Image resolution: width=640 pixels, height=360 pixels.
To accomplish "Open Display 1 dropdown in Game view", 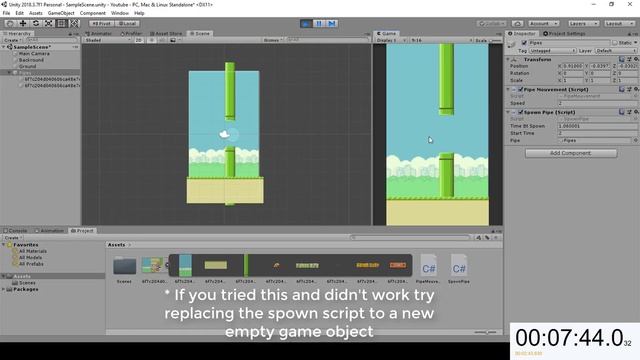I will pos(391,40).
